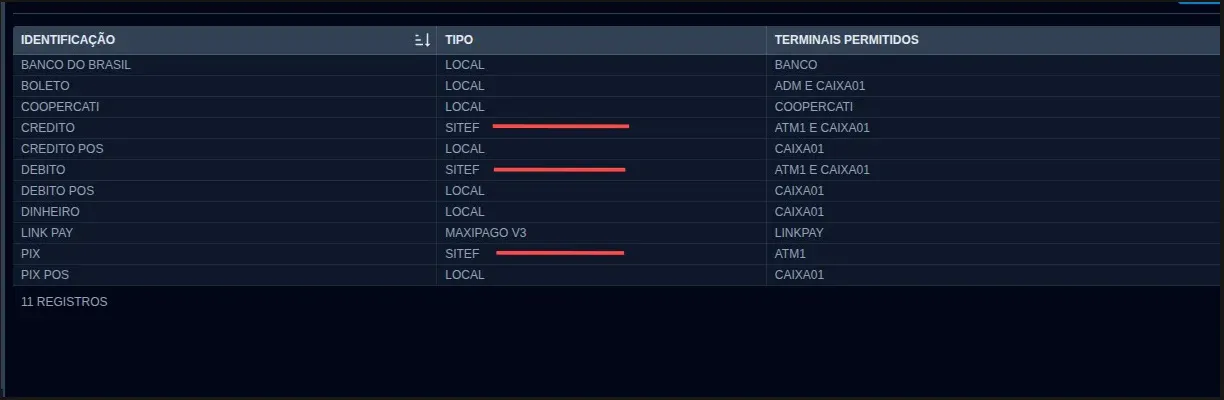Select the BOLETO payment row

click(x=45, y=86)
